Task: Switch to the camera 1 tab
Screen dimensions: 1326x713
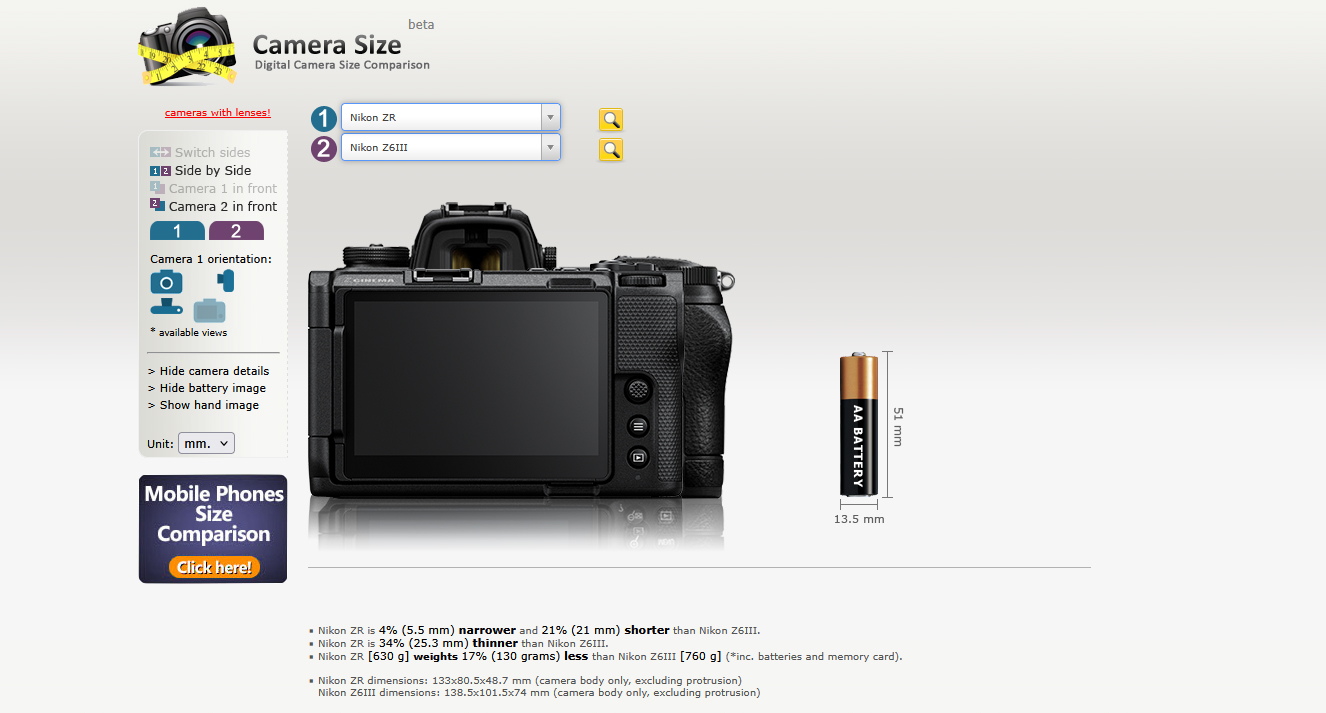Action: coord(177,231)
